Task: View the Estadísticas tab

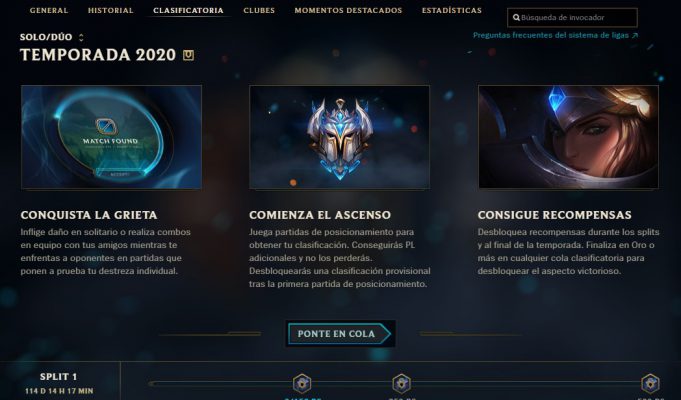Action: pos(452,10)
